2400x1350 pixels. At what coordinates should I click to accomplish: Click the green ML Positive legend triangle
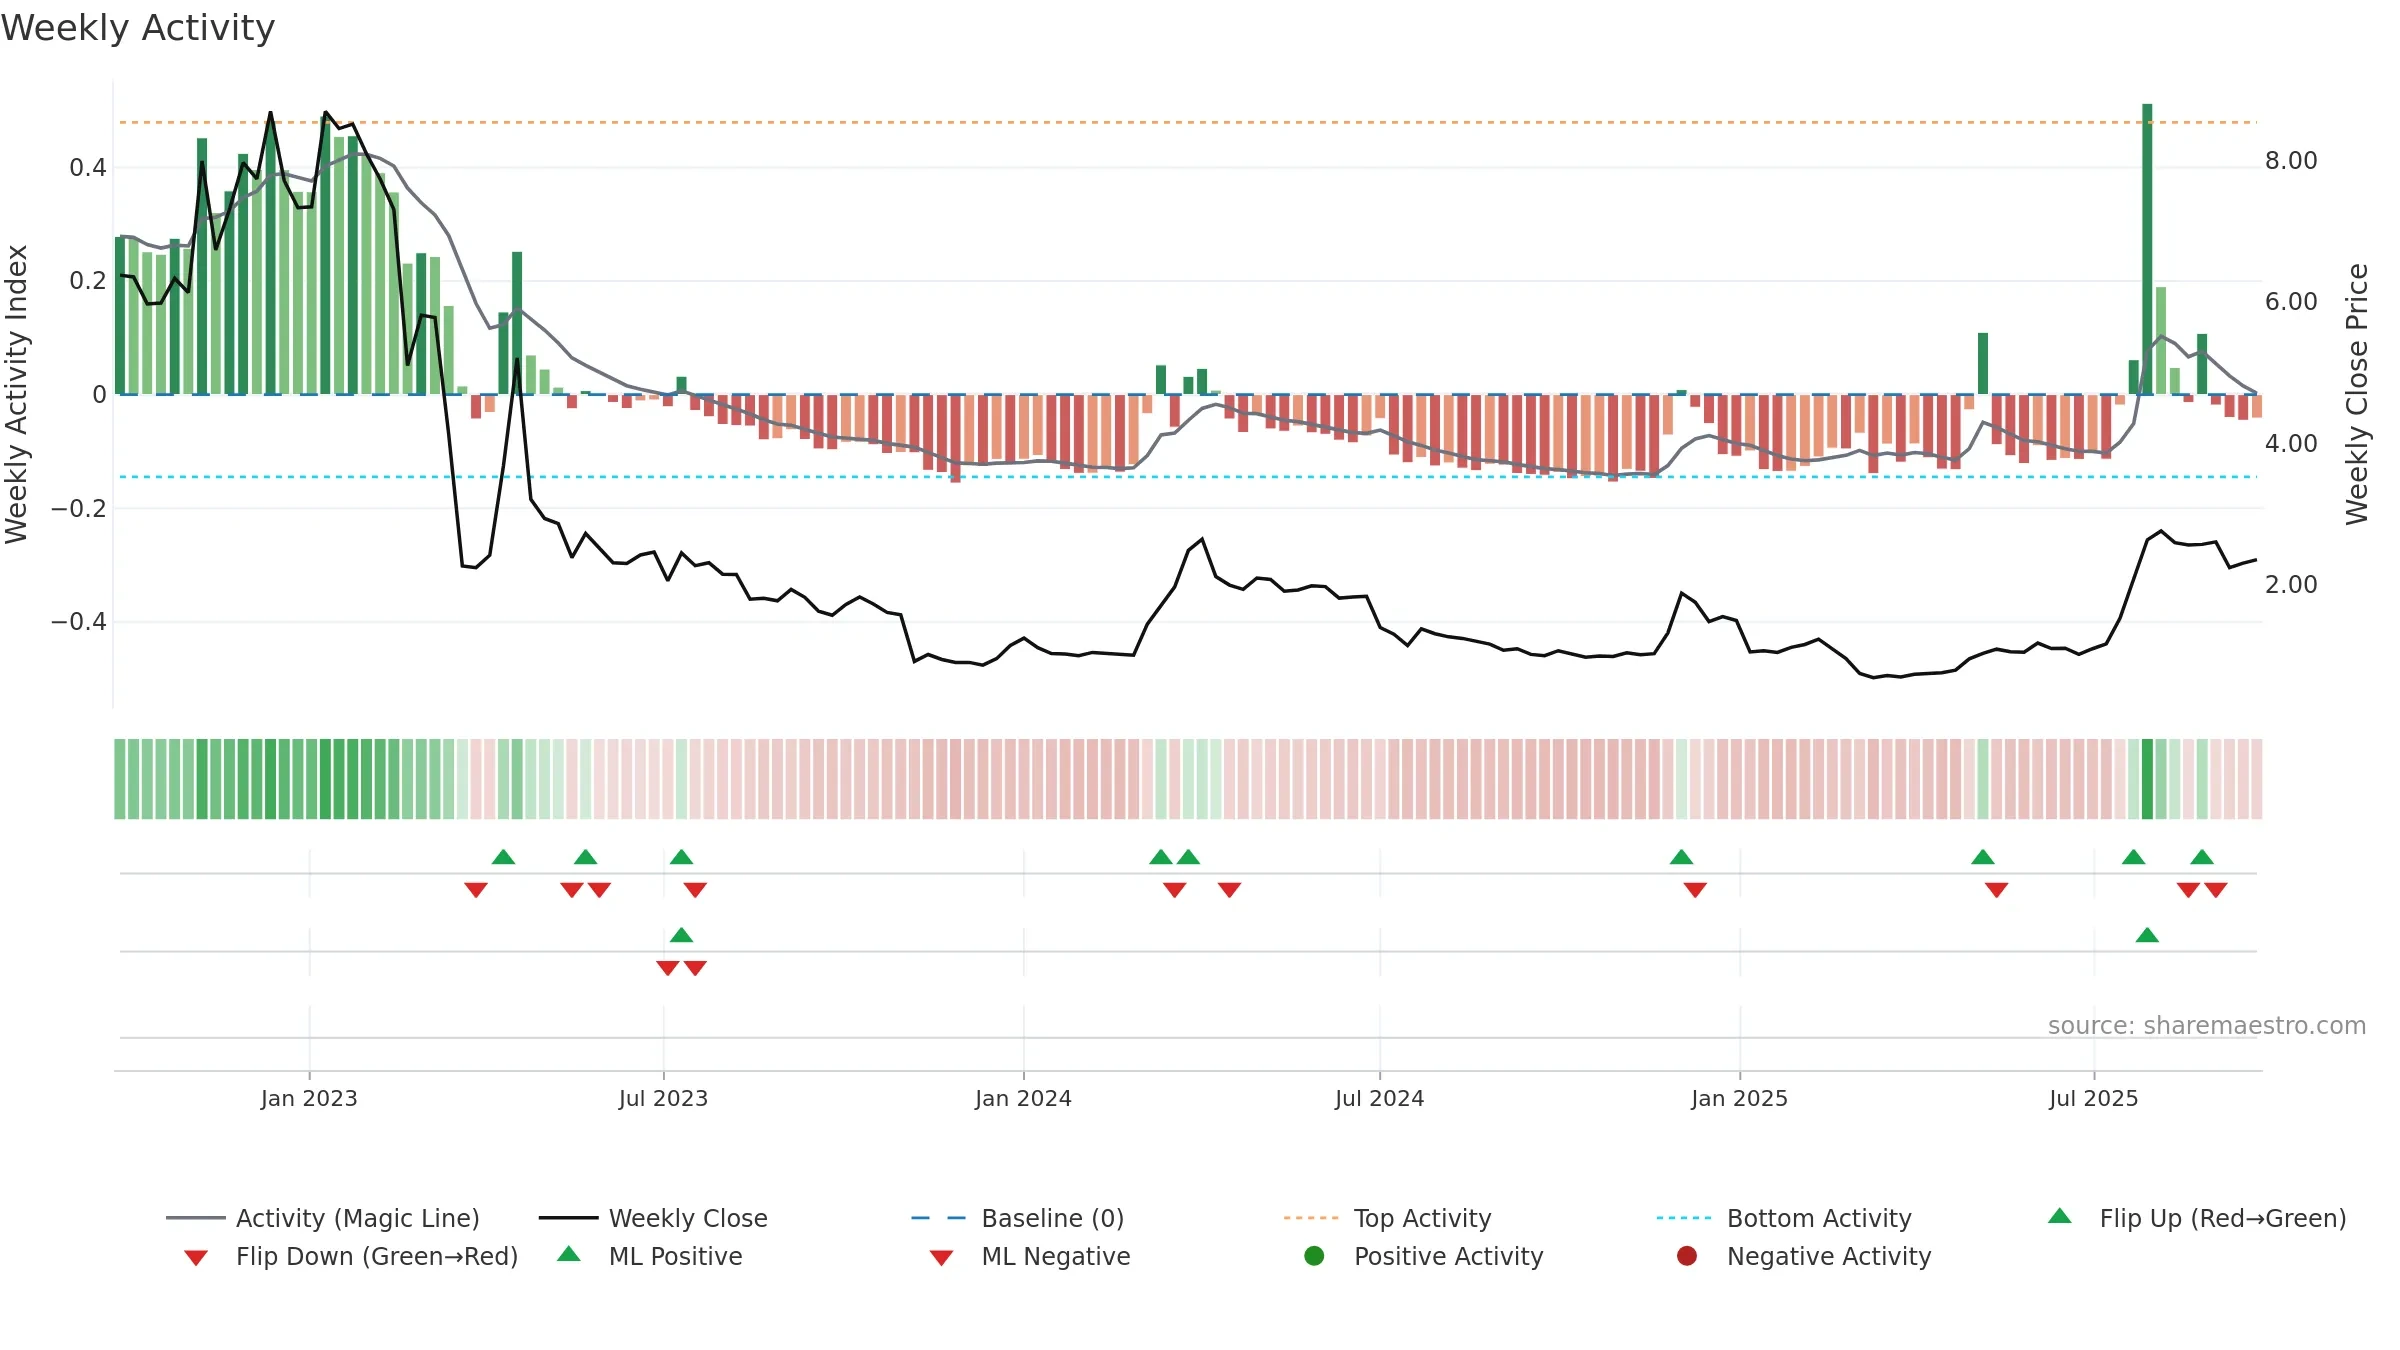click(x=569, y=1254)
